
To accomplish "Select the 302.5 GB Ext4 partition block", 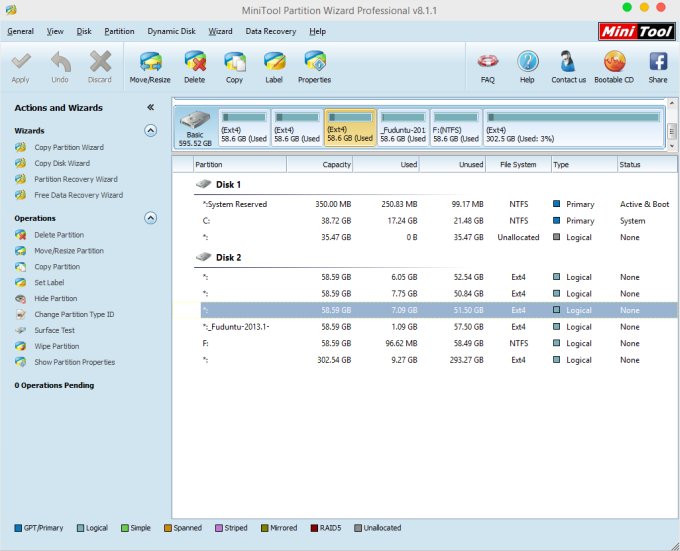I will (x=573, y=128).
